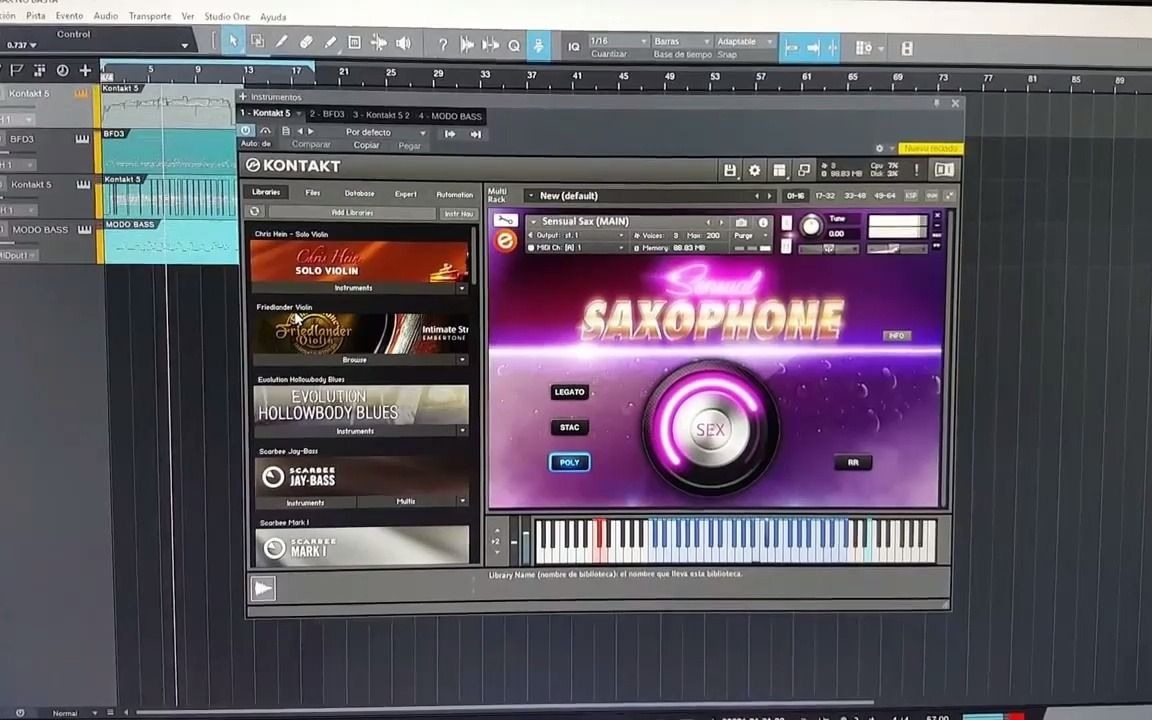Pin the instrument window
This screenshot has width=1152, height=720.
(x=936, y=103)
